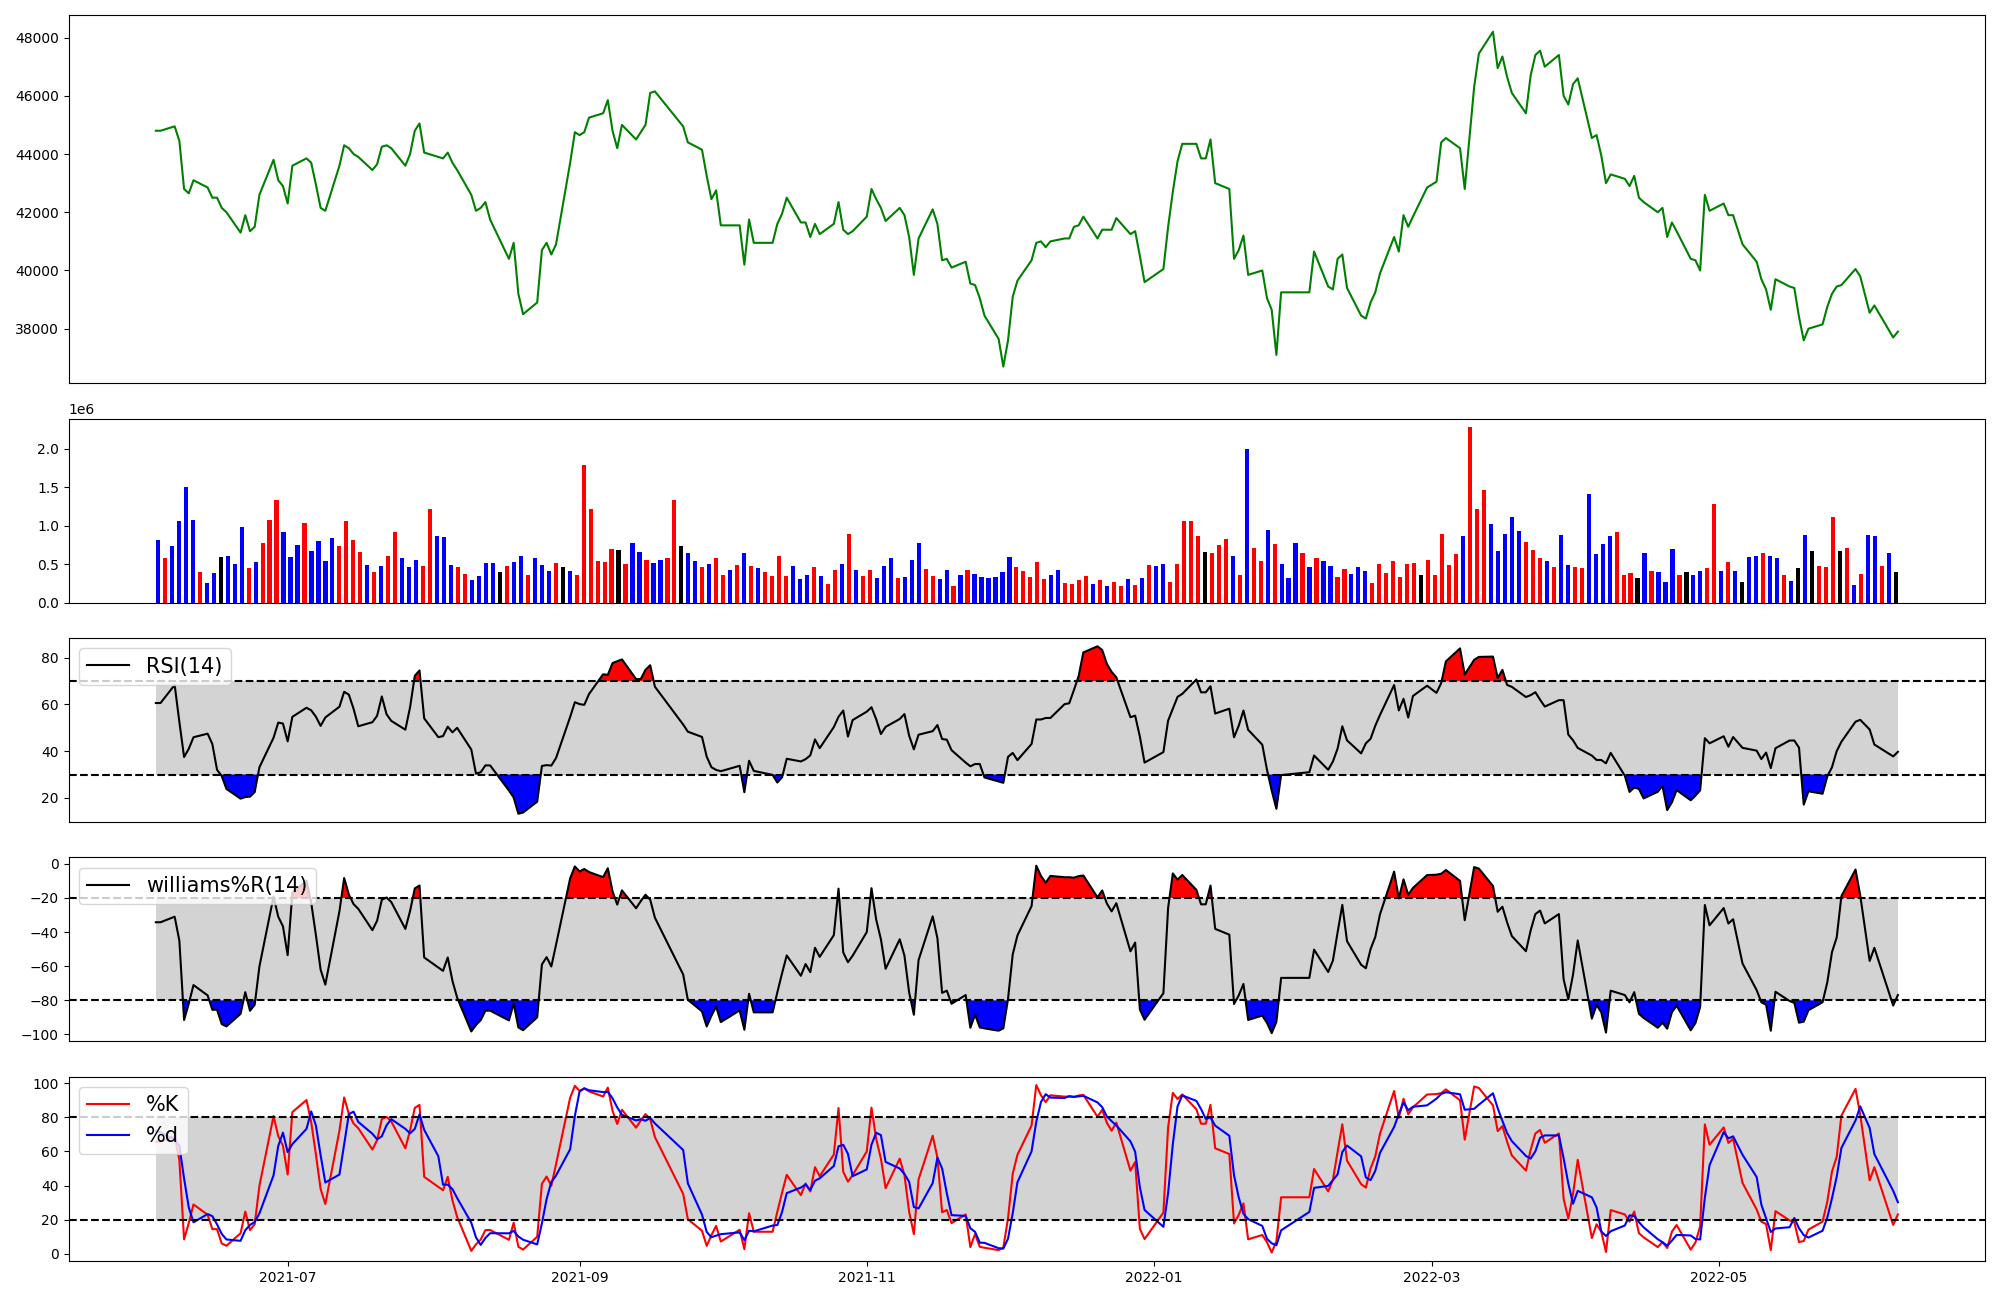Click the 48000 price axis label
This screenshot has height=1300, width=2000.
click(x=37, y=39)
